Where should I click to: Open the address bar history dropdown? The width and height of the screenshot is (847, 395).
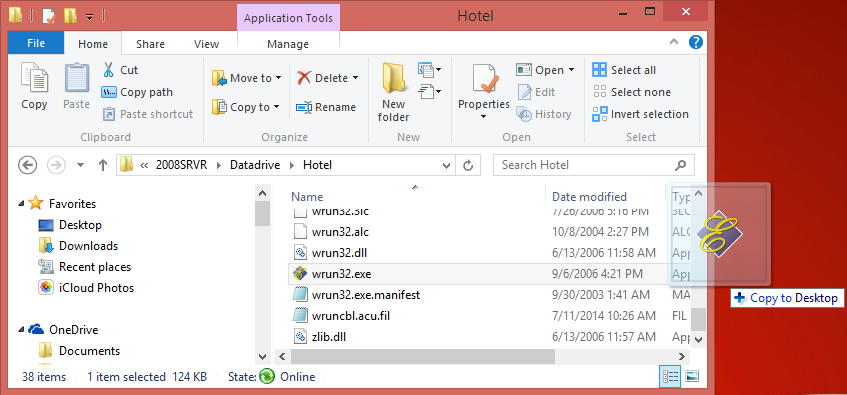(446, 165)
